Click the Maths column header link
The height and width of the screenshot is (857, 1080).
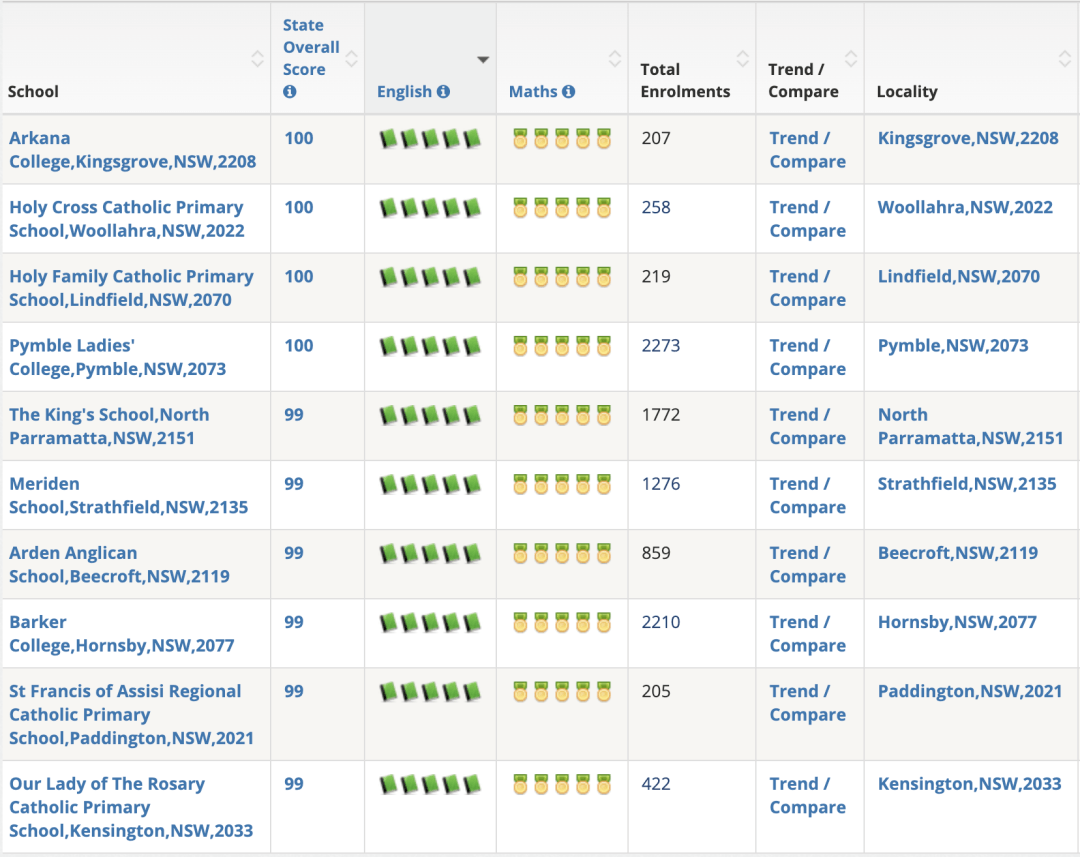tap(533, 92)
